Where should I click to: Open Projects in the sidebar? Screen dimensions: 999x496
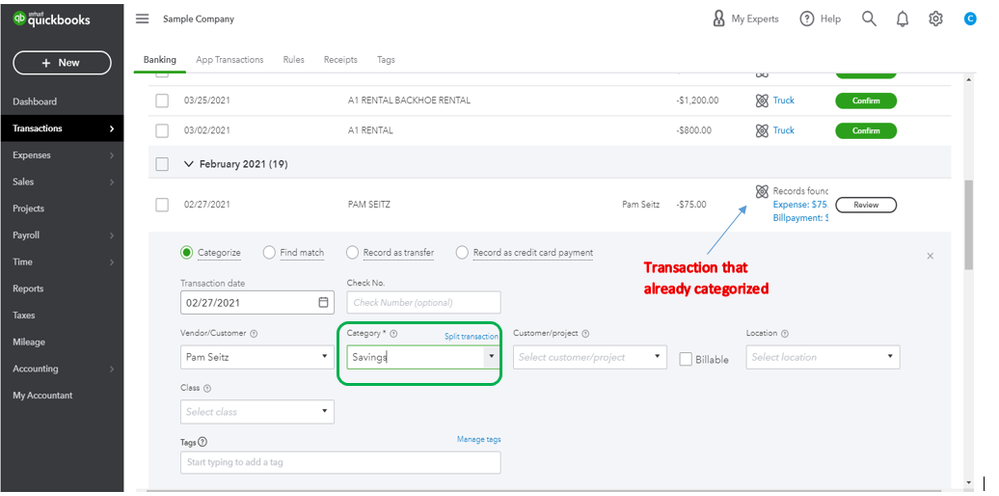tap(28, 209)
